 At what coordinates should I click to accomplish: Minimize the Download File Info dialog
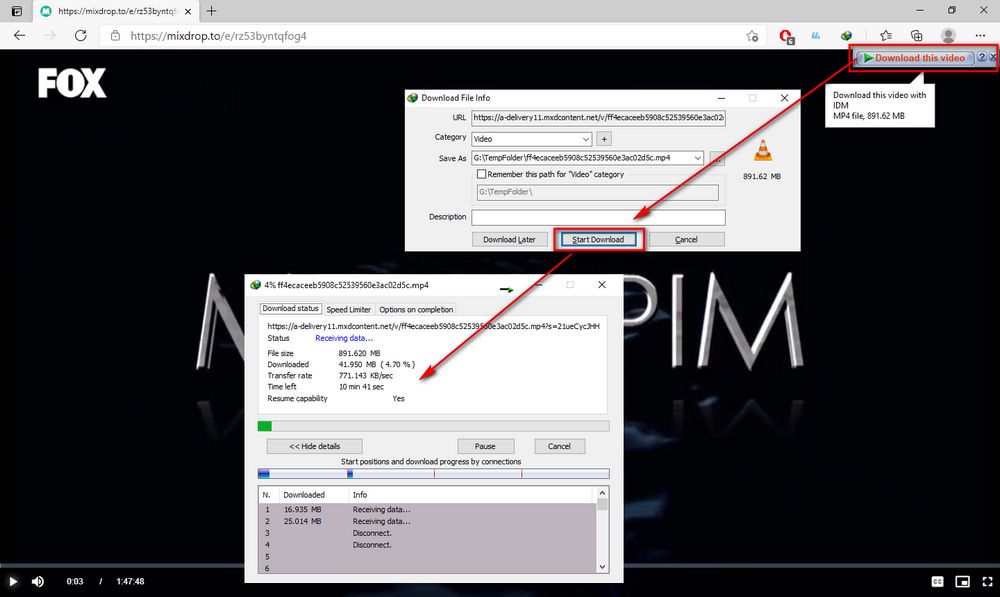(721, 98)
